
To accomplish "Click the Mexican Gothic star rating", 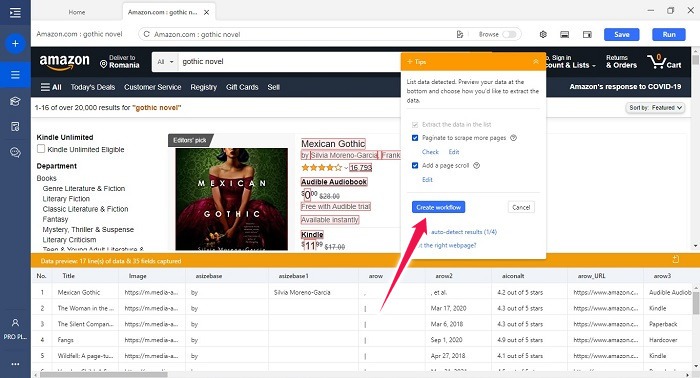I will click(321, 168).
